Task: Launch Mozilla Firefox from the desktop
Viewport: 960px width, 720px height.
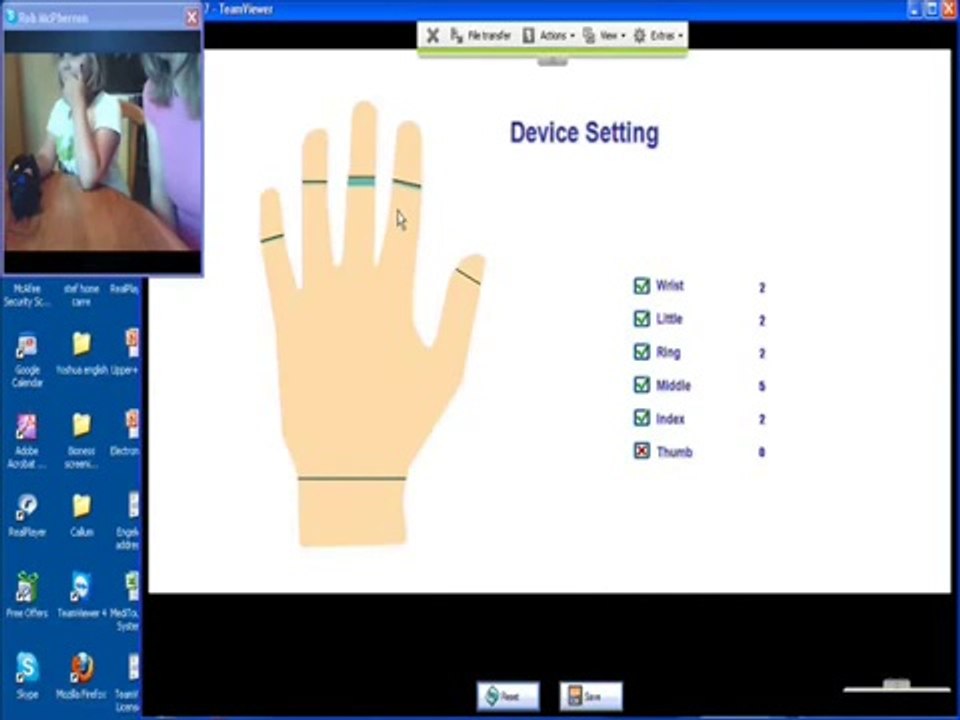Action: tap(81, 676)
